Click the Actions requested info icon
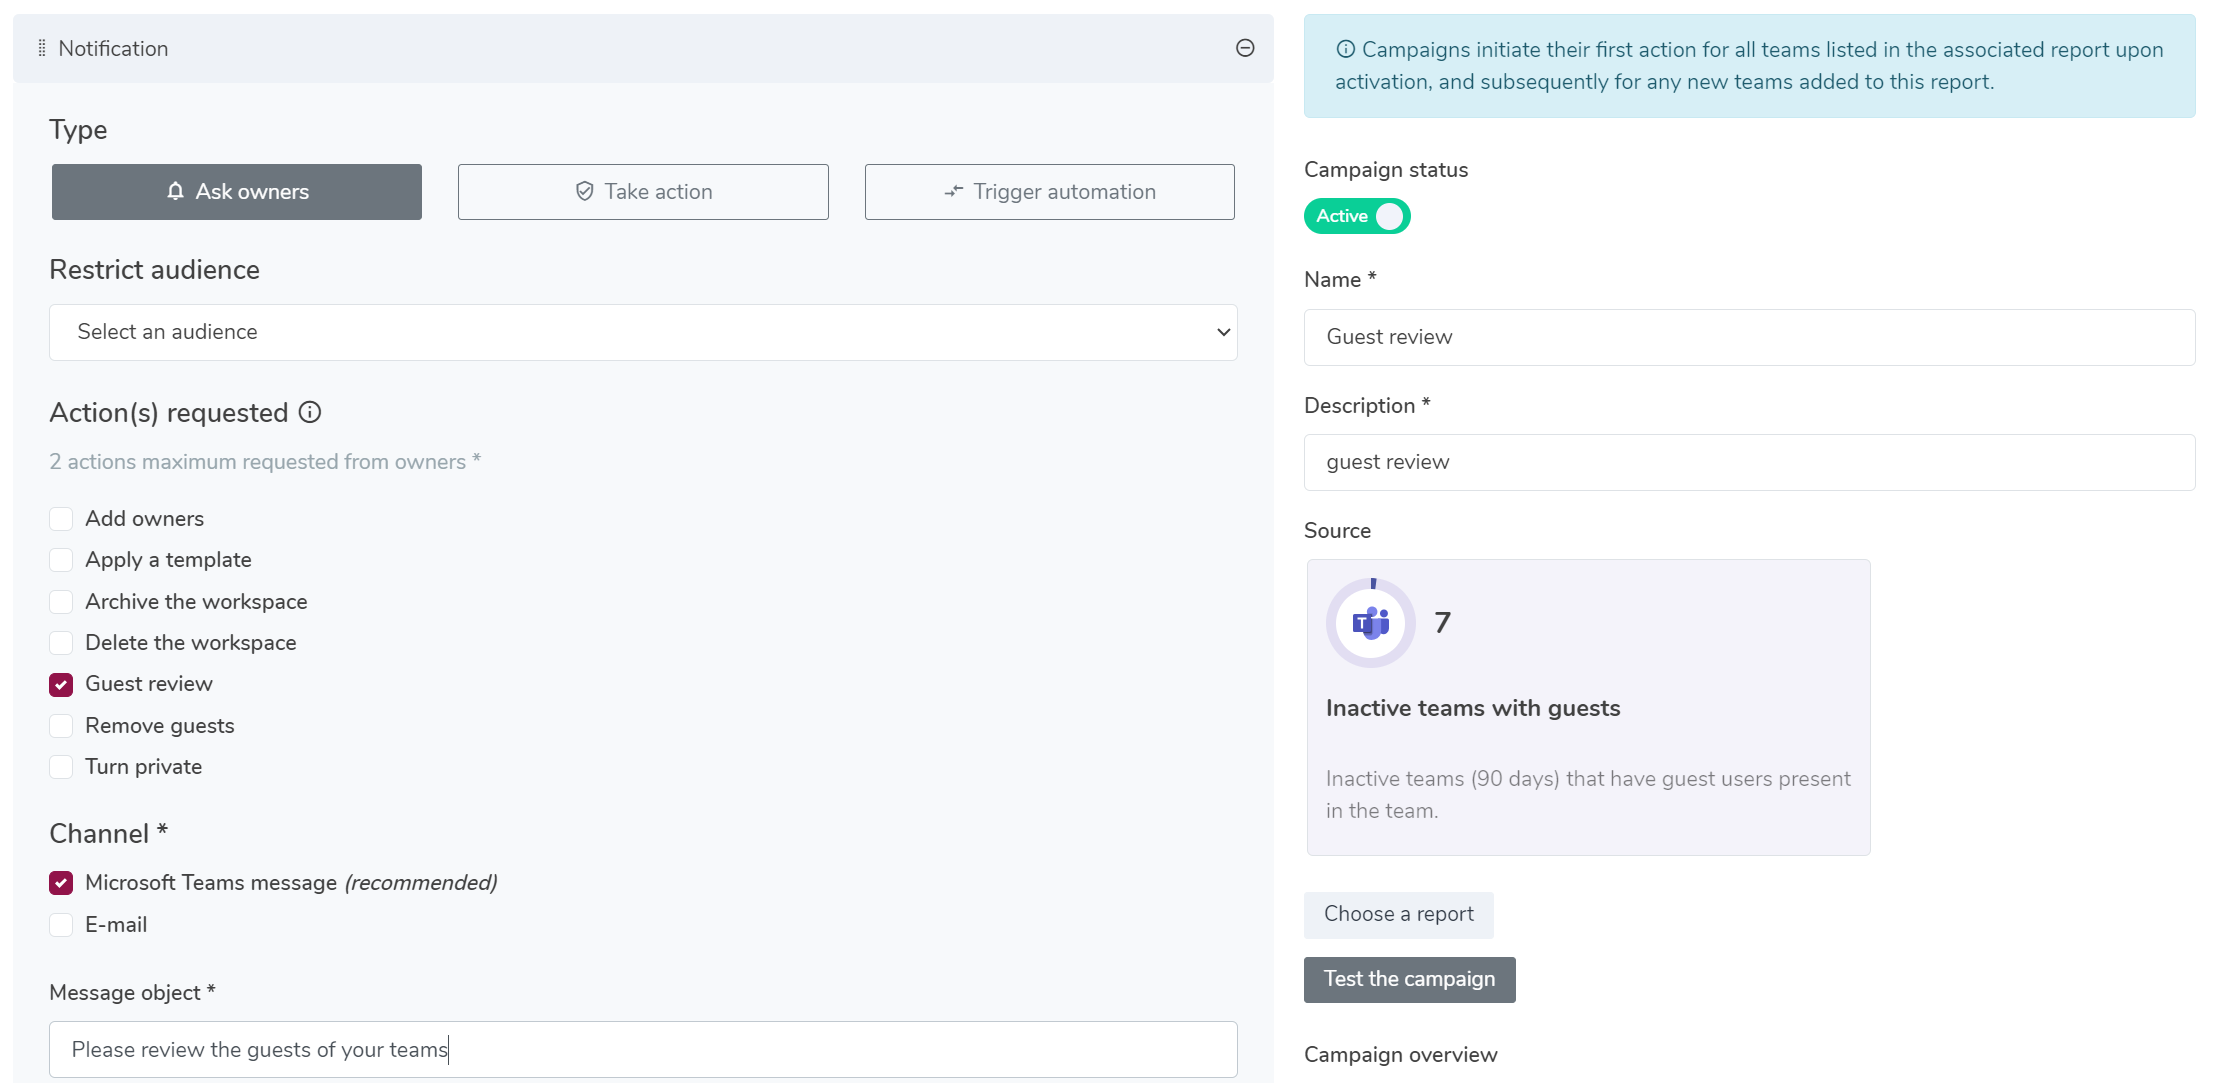 pyautogui.click(x=310, y=412)
